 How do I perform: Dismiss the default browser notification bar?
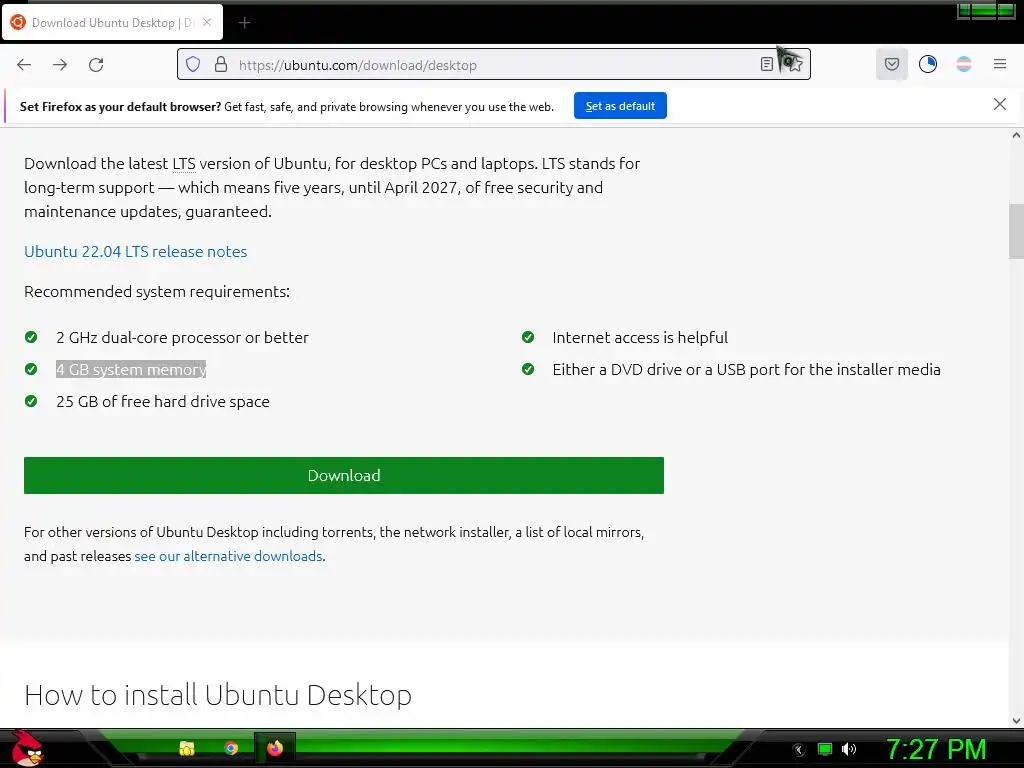999,104
